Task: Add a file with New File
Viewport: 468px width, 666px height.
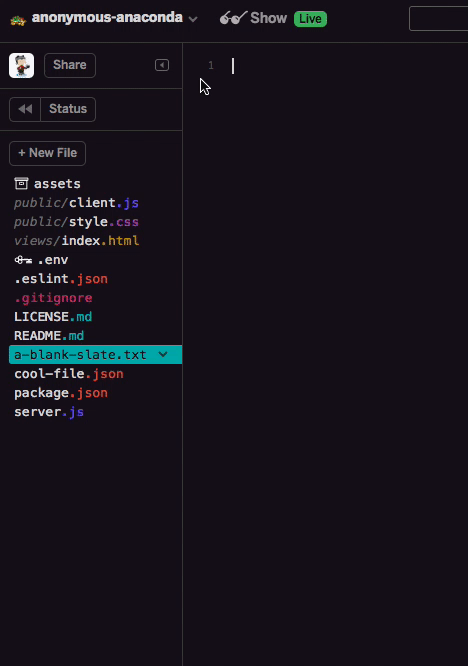Action: pyautogui.click(x=48, y=153)
